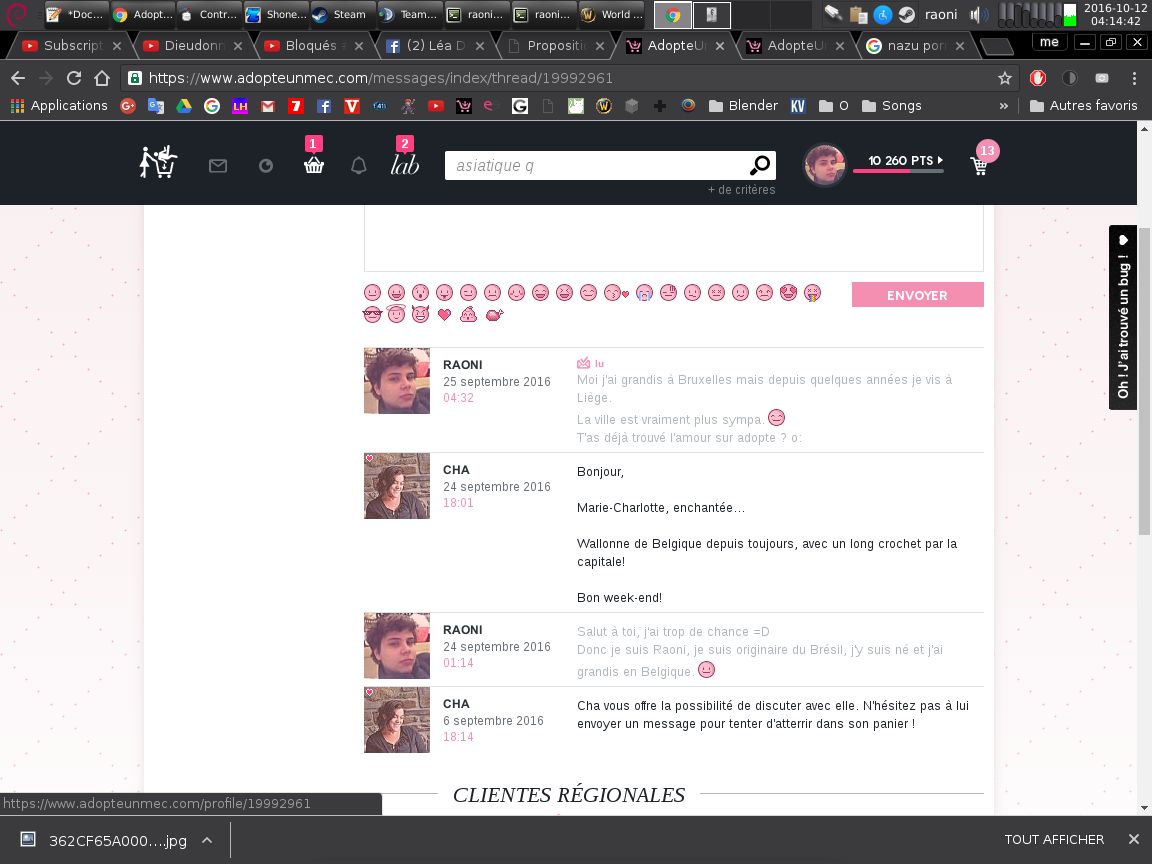The image size is (1152, 864).
Task: Switch to the nazu Google tab
Action: (x=915, y=46)
